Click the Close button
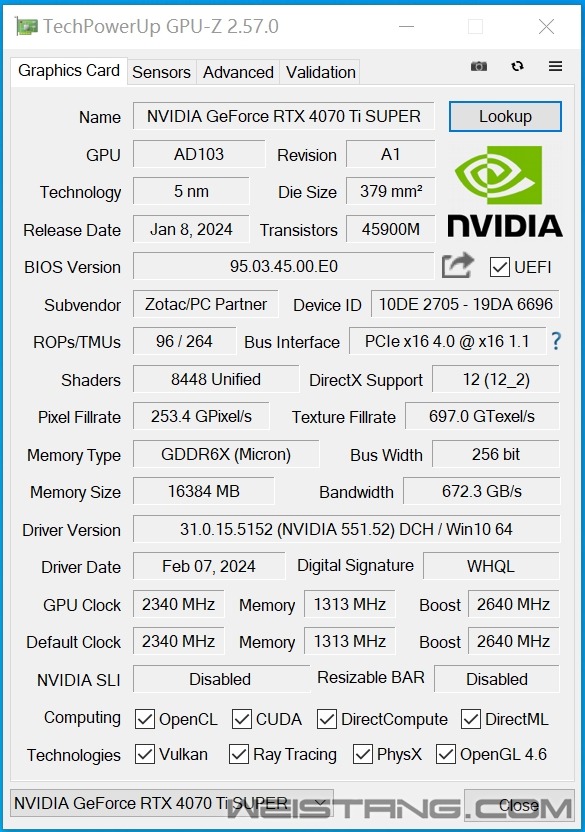 (x=519, y=805)
